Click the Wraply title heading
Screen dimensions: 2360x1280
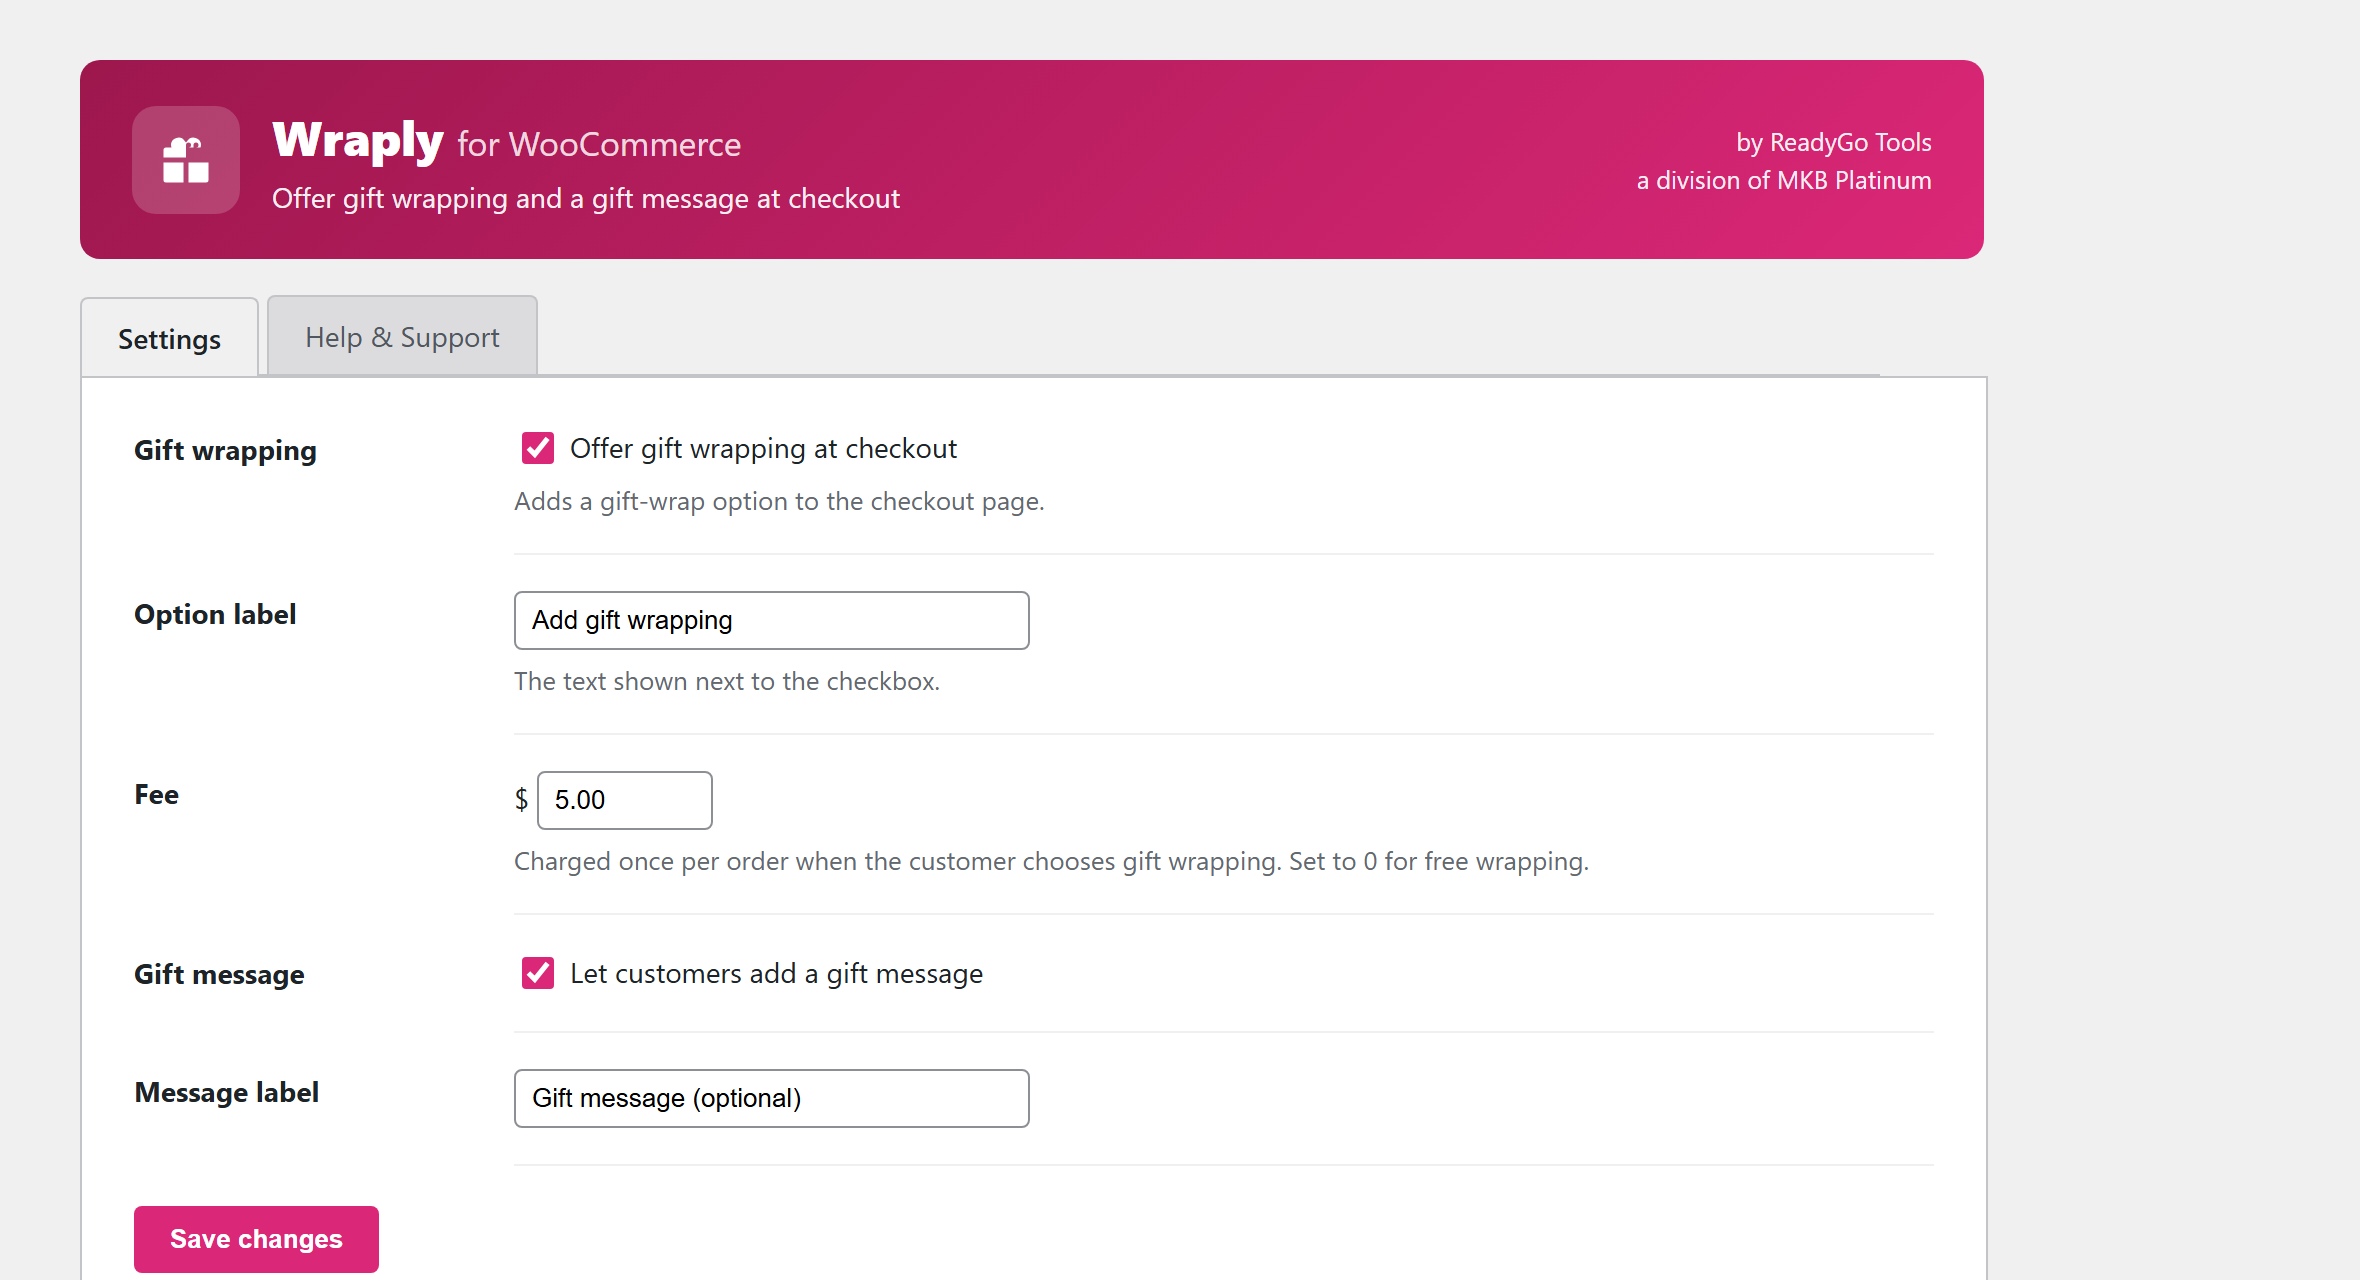tap(357, 140)
